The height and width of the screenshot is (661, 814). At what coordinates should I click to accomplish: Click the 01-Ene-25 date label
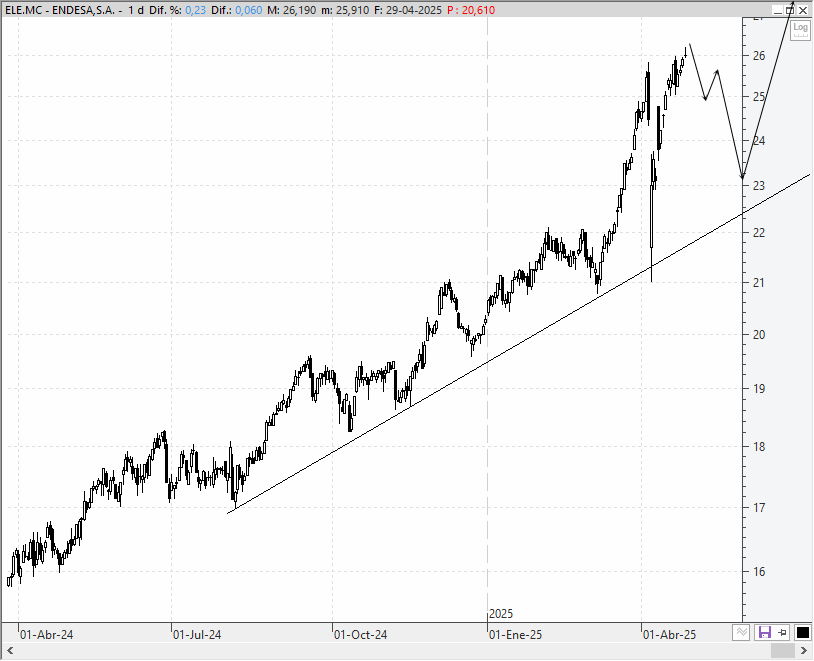pyautogui.click(x=515, y=635)
